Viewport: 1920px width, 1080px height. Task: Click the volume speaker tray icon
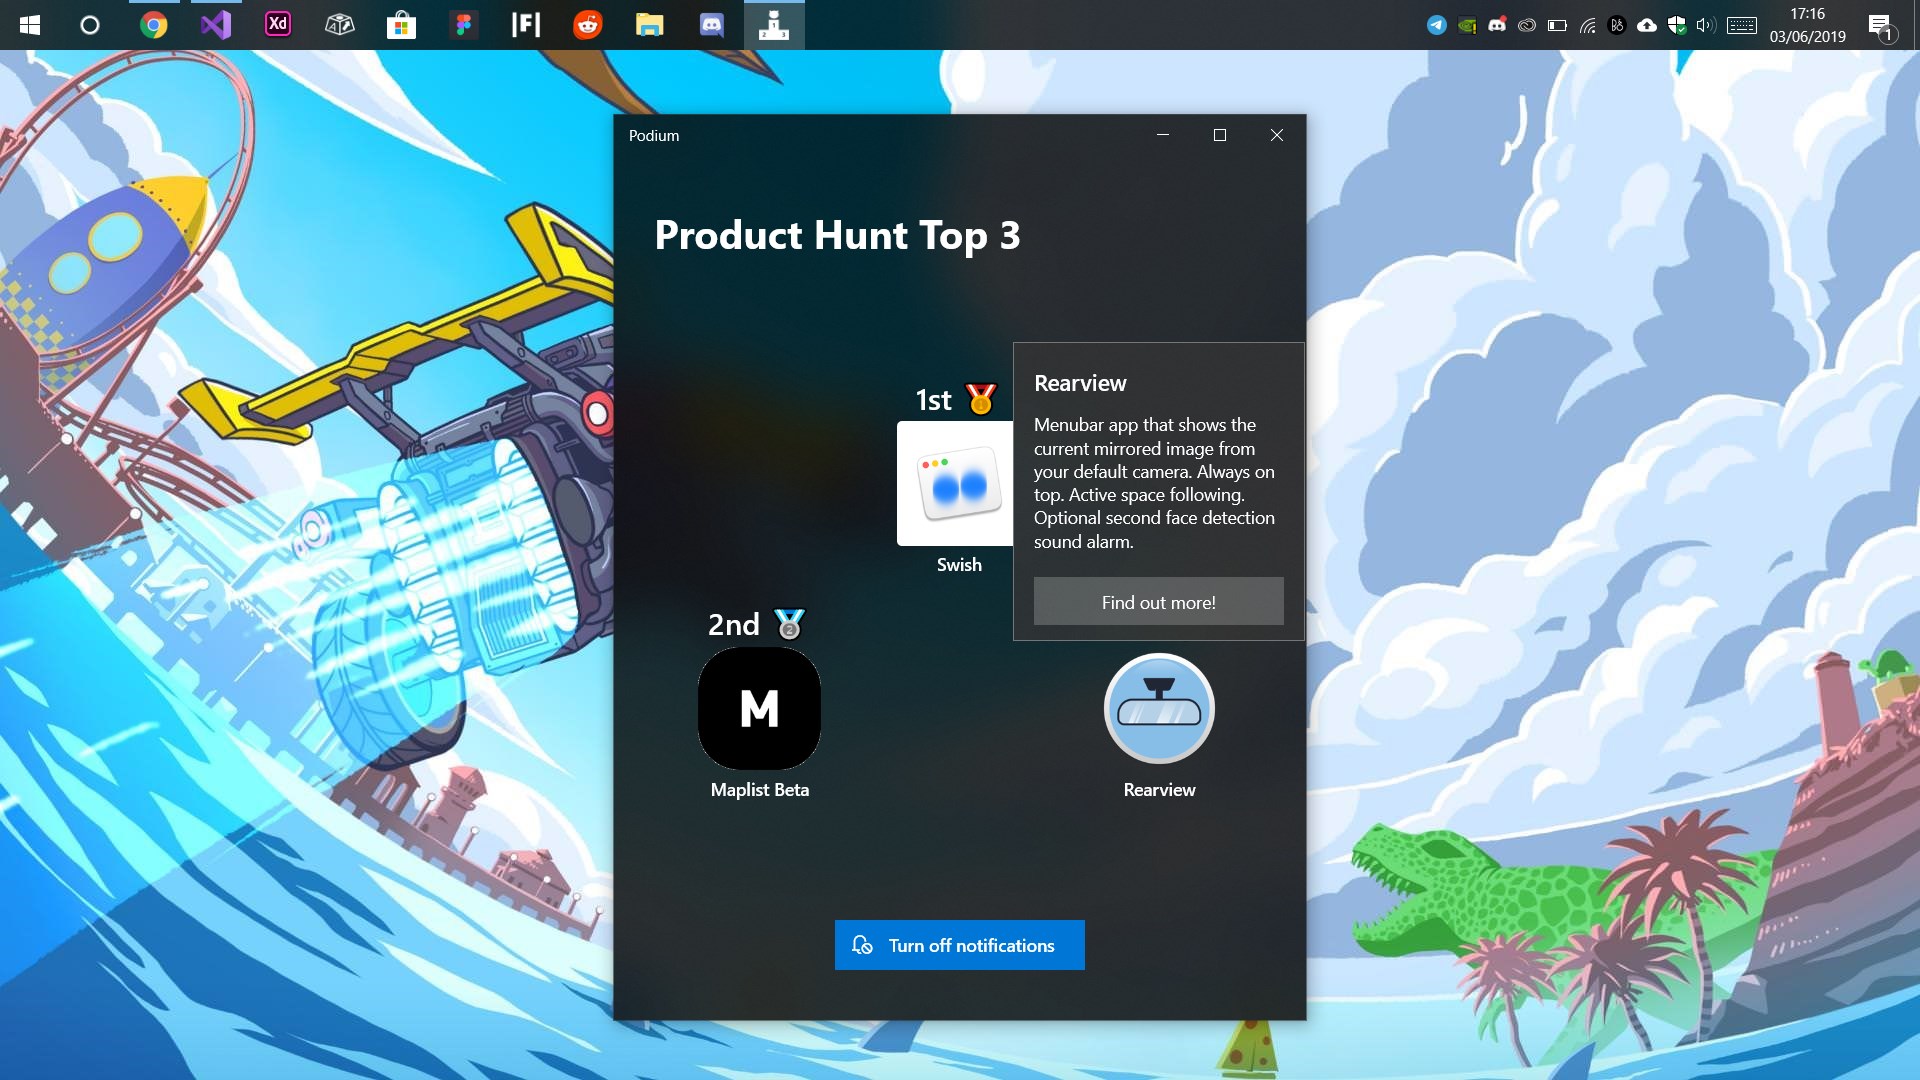[1705, 25]
